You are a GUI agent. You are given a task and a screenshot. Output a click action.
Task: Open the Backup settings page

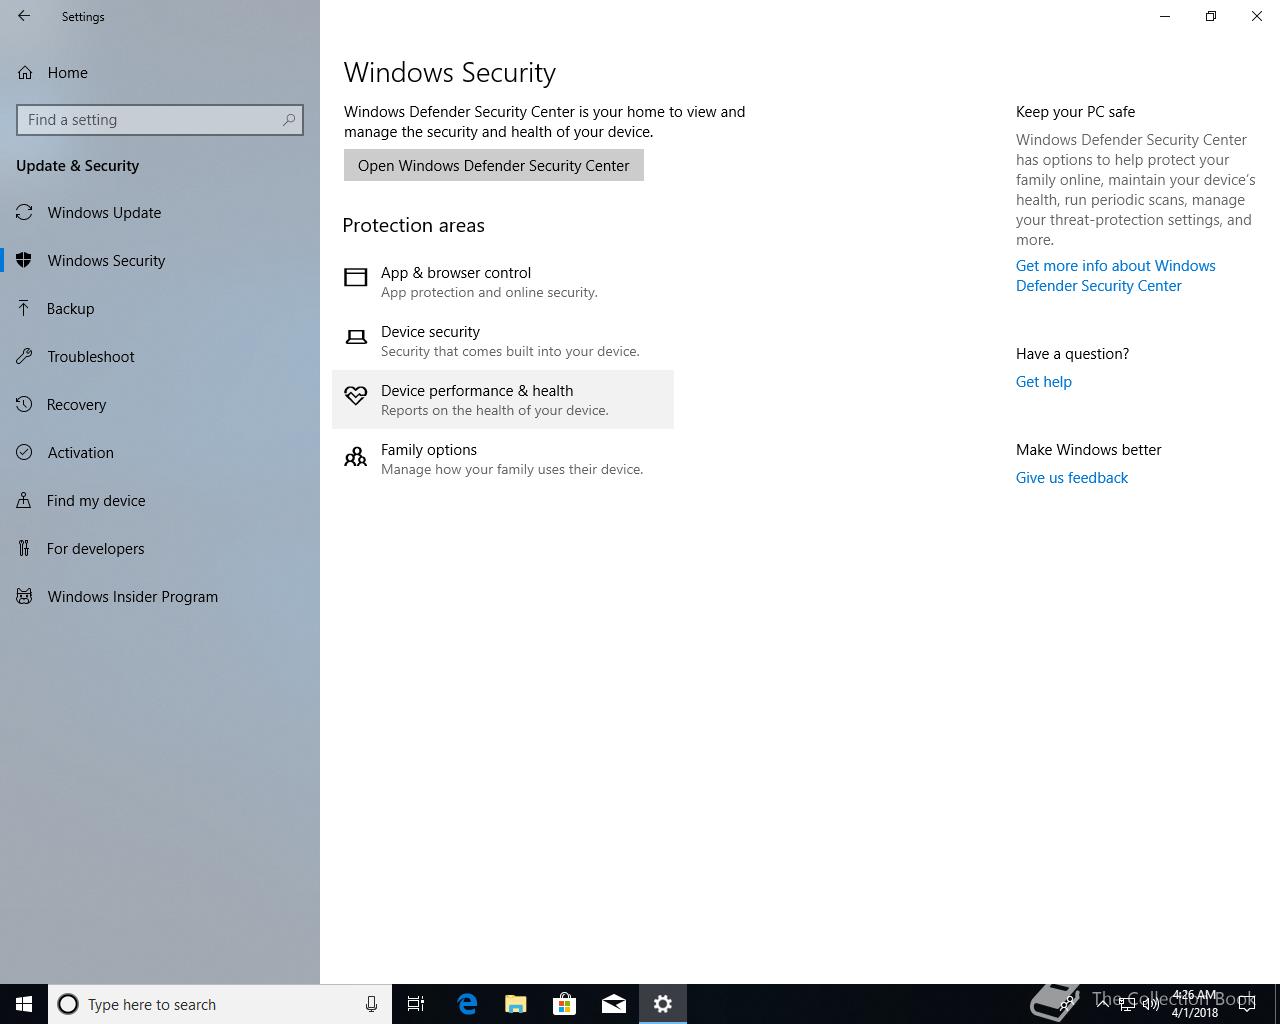160,308
